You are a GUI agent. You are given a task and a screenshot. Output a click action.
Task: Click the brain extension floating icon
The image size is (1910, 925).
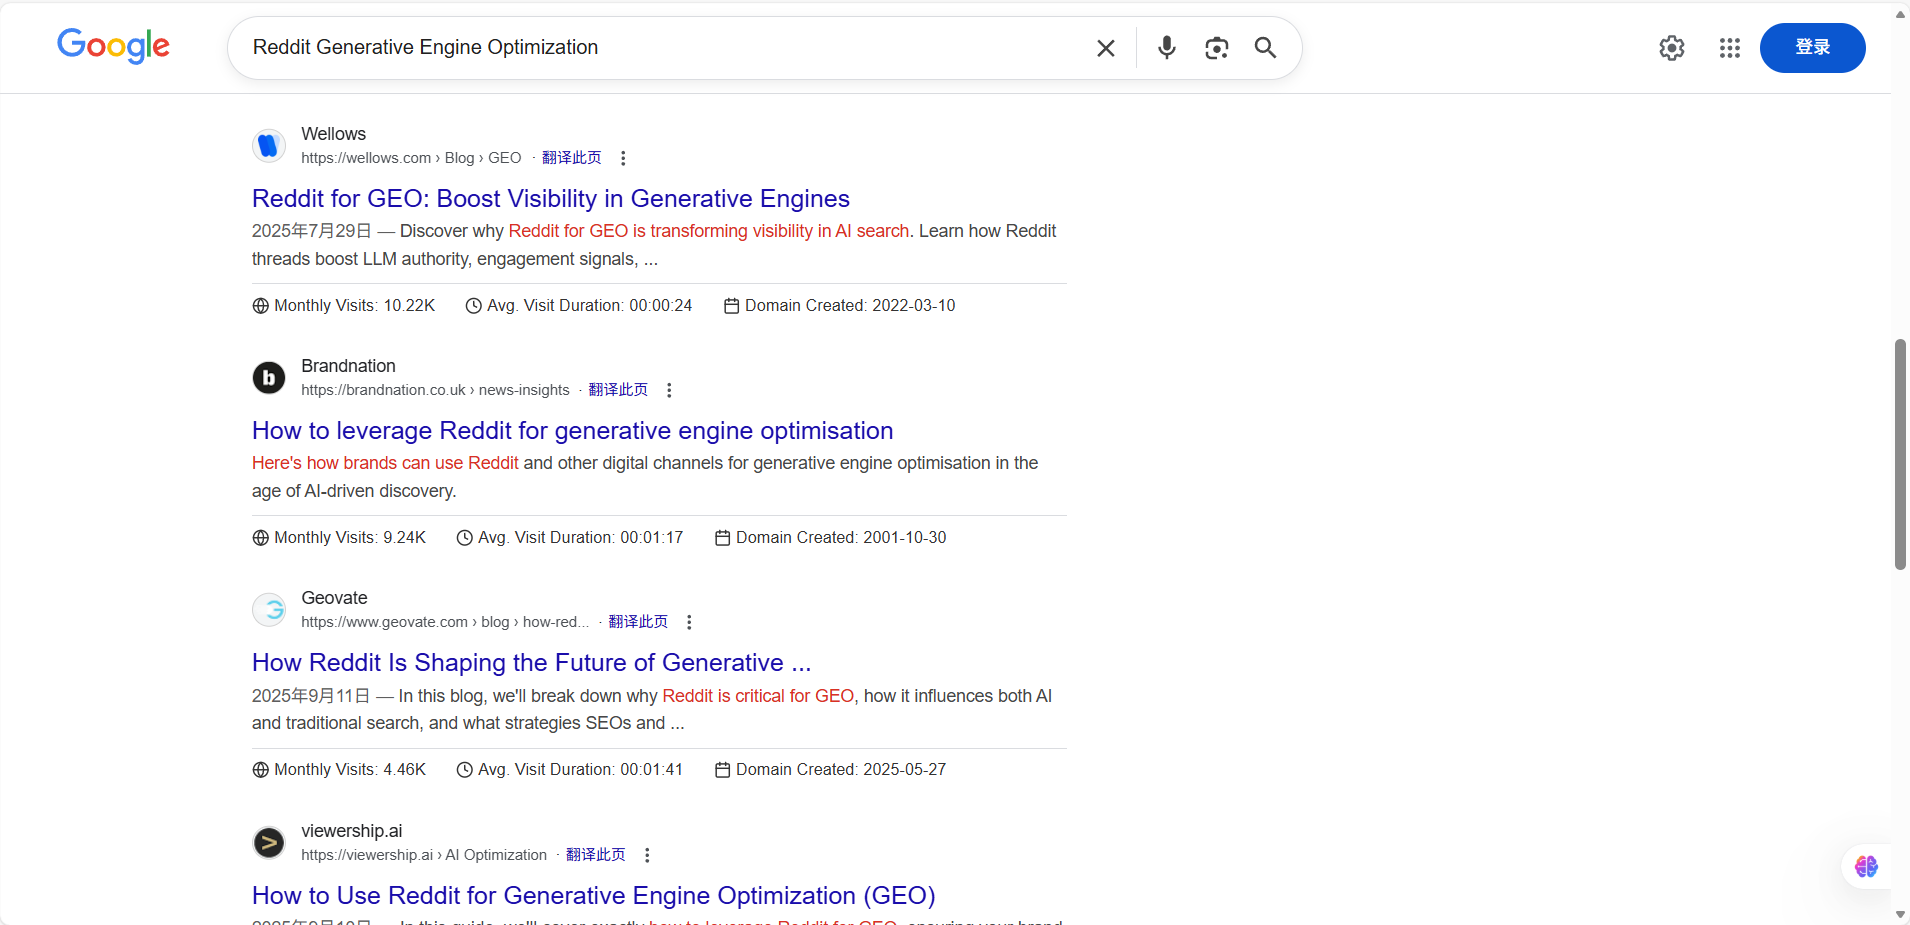1865,866
